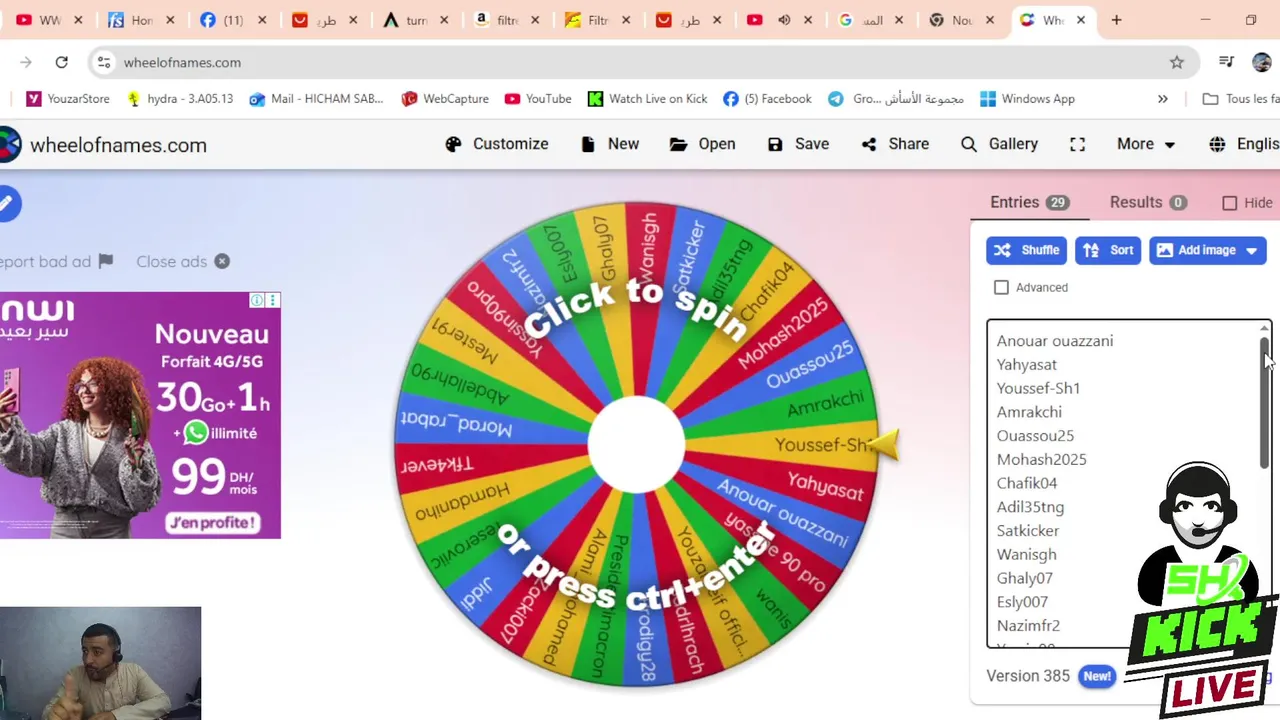
Task: Enable the Advanced checkbox
Action: click(x=1001, y=287)
